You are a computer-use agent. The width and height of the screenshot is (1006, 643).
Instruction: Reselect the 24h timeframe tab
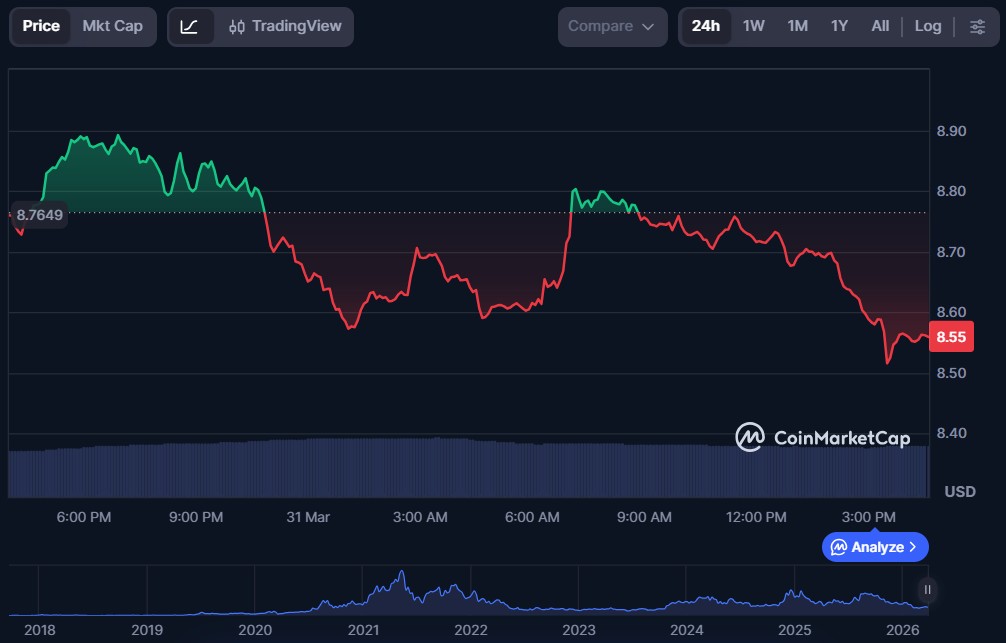click(x=706, y=26)
